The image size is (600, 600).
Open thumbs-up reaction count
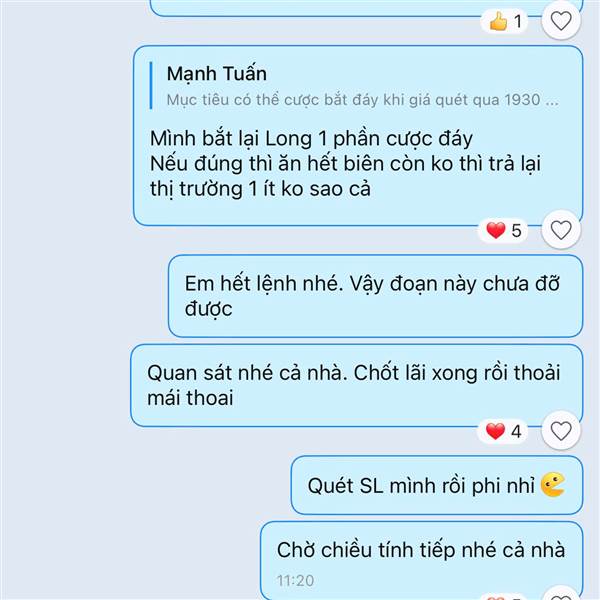(505, 21)
